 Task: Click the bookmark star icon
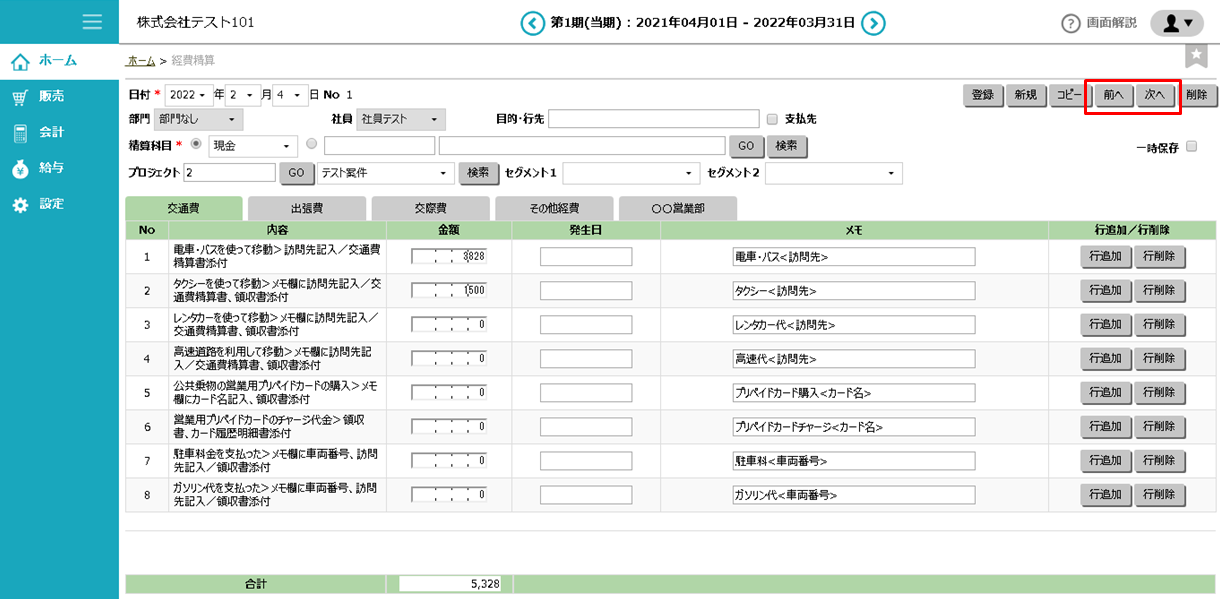[1196, 56]
